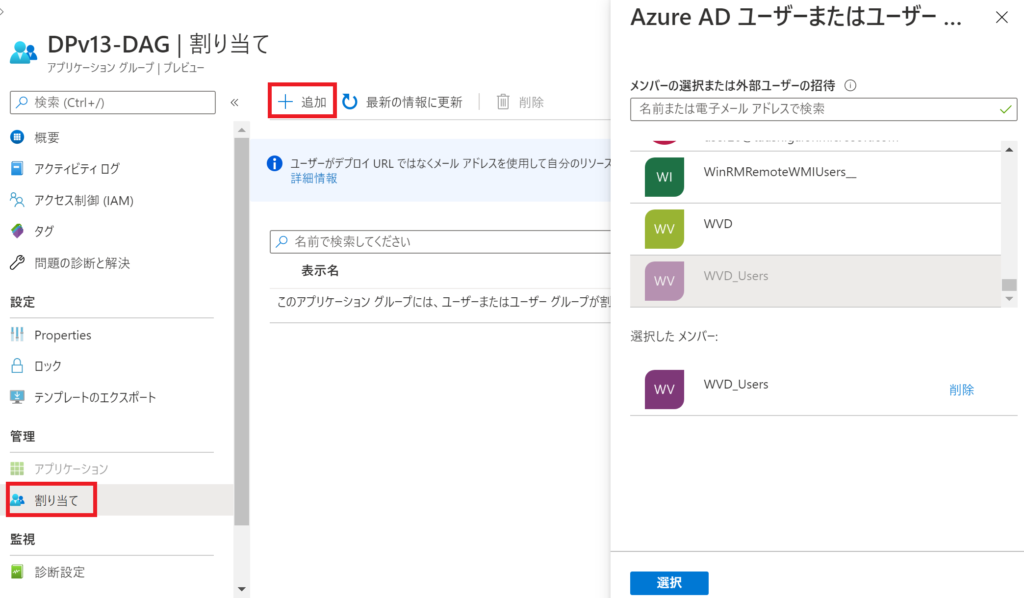Click the 検索 (Ctrl+/) search box

[x=112, y=102]
